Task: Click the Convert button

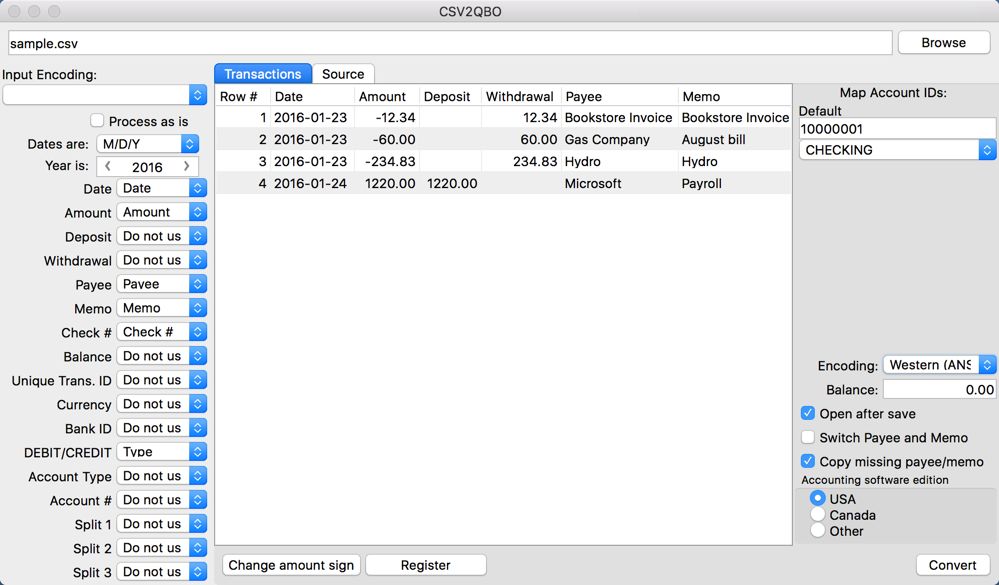Action: [952, 565]
